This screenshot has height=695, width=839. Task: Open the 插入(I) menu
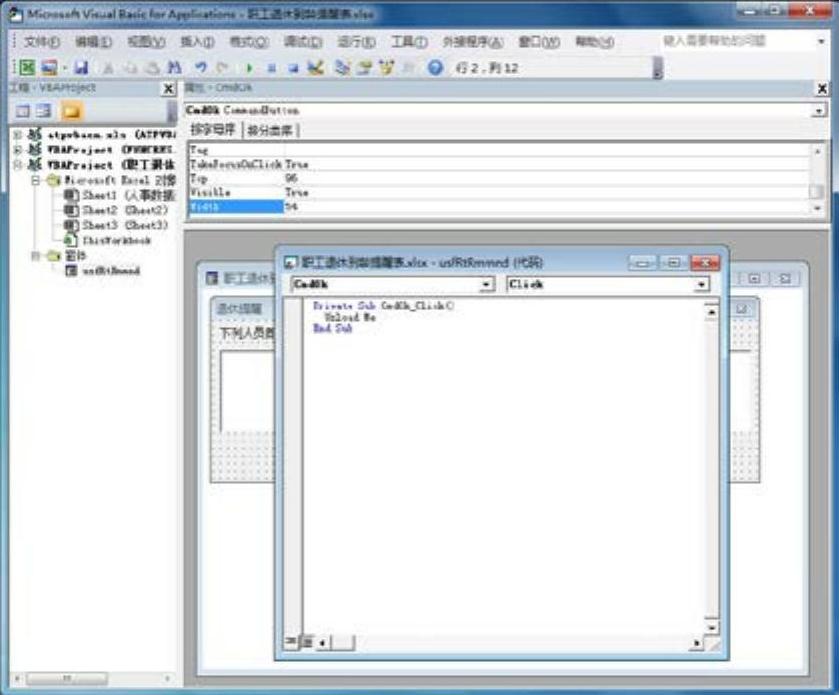(x=197, y=42)
